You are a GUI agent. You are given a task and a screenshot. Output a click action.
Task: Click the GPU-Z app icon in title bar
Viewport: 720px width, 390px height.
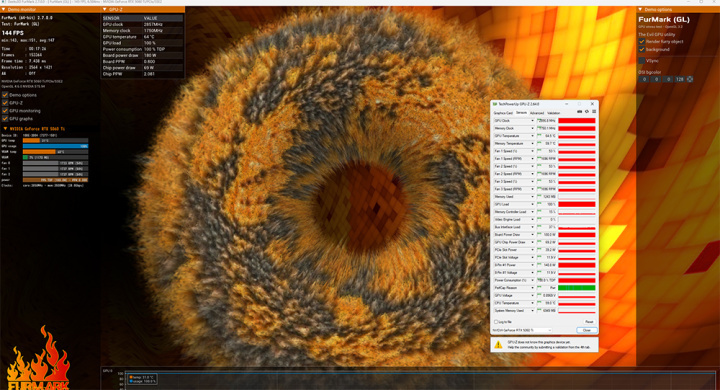[495, 104]
